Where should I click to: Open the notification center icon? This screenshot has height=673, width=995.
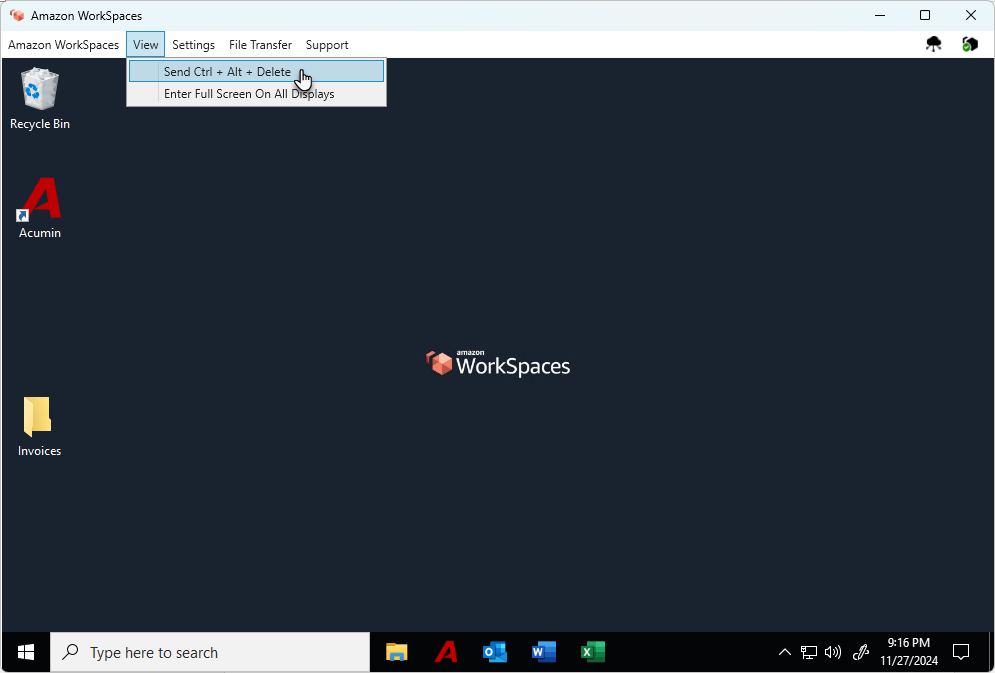pyautogui.click(x=961, y=652)
